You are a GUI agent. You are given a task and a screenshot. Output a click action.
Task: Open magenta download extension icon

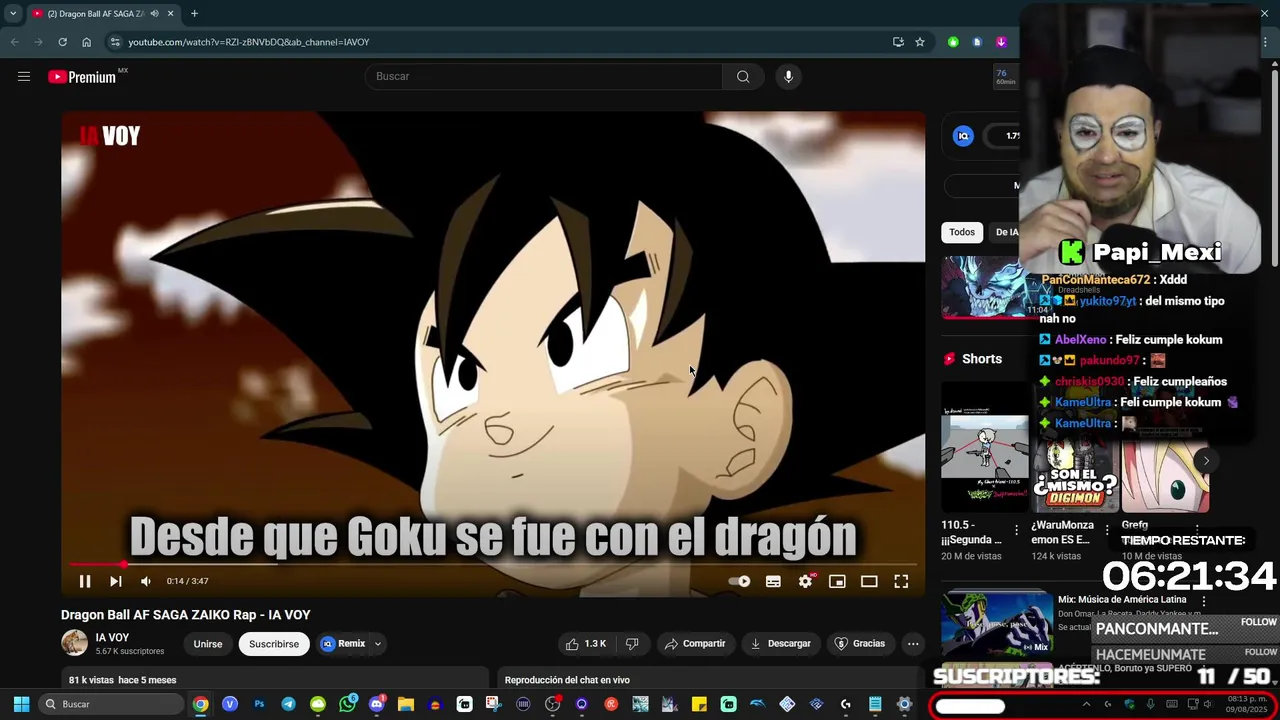point(1001,42)
